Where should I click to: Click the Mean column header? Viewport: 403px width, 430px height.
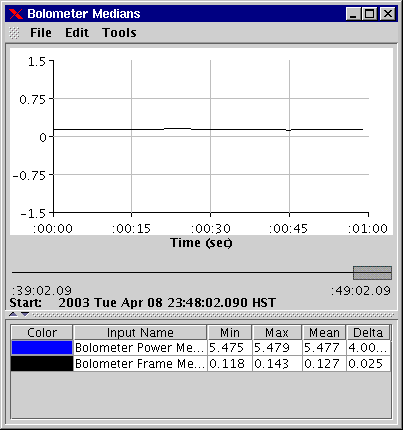point(324,332)
